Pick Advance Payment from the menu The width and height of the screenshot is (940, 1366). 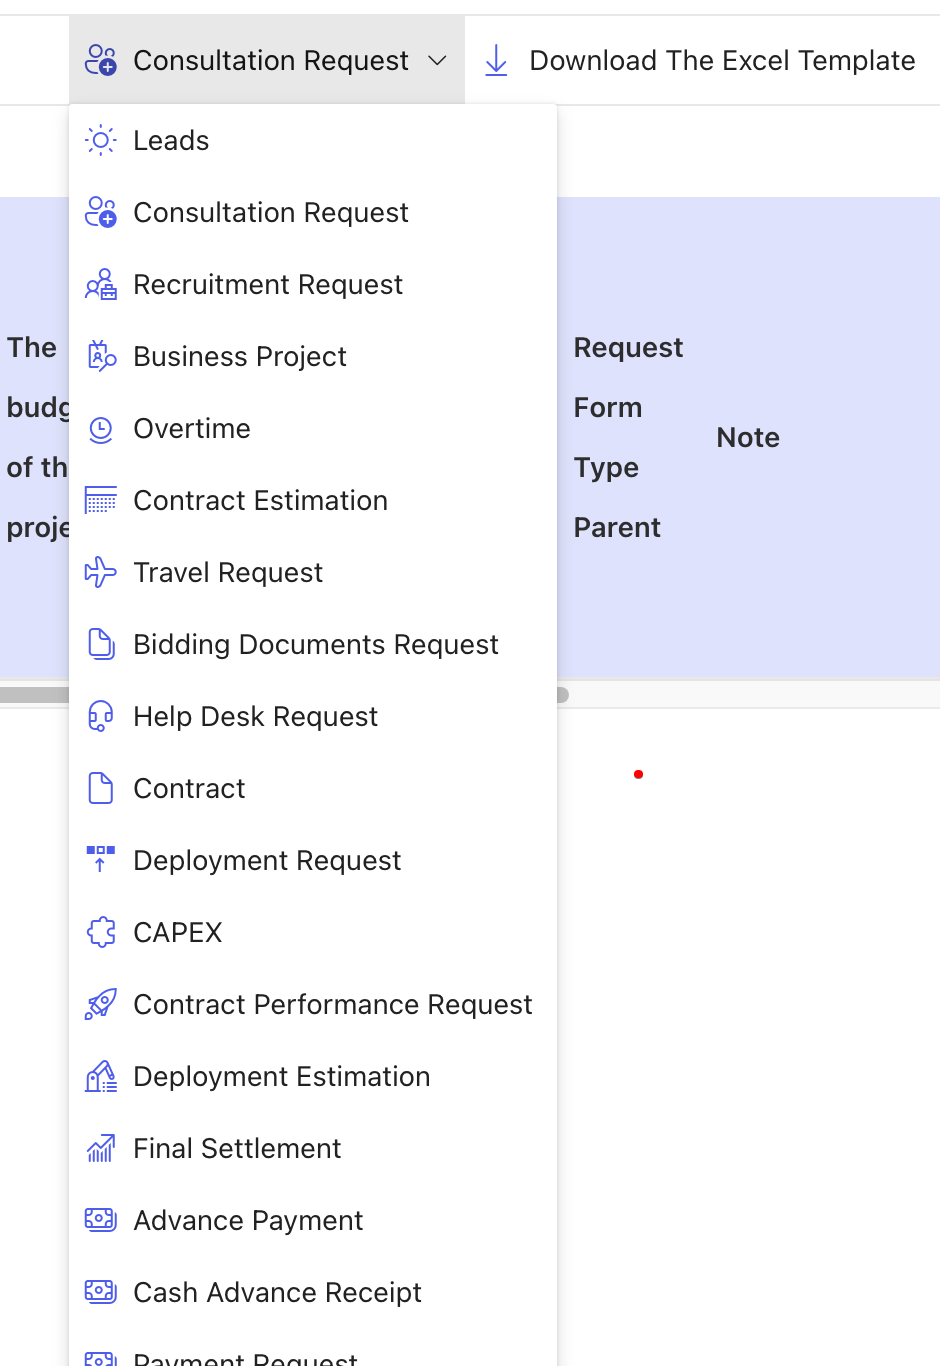tap(248, 1221)
